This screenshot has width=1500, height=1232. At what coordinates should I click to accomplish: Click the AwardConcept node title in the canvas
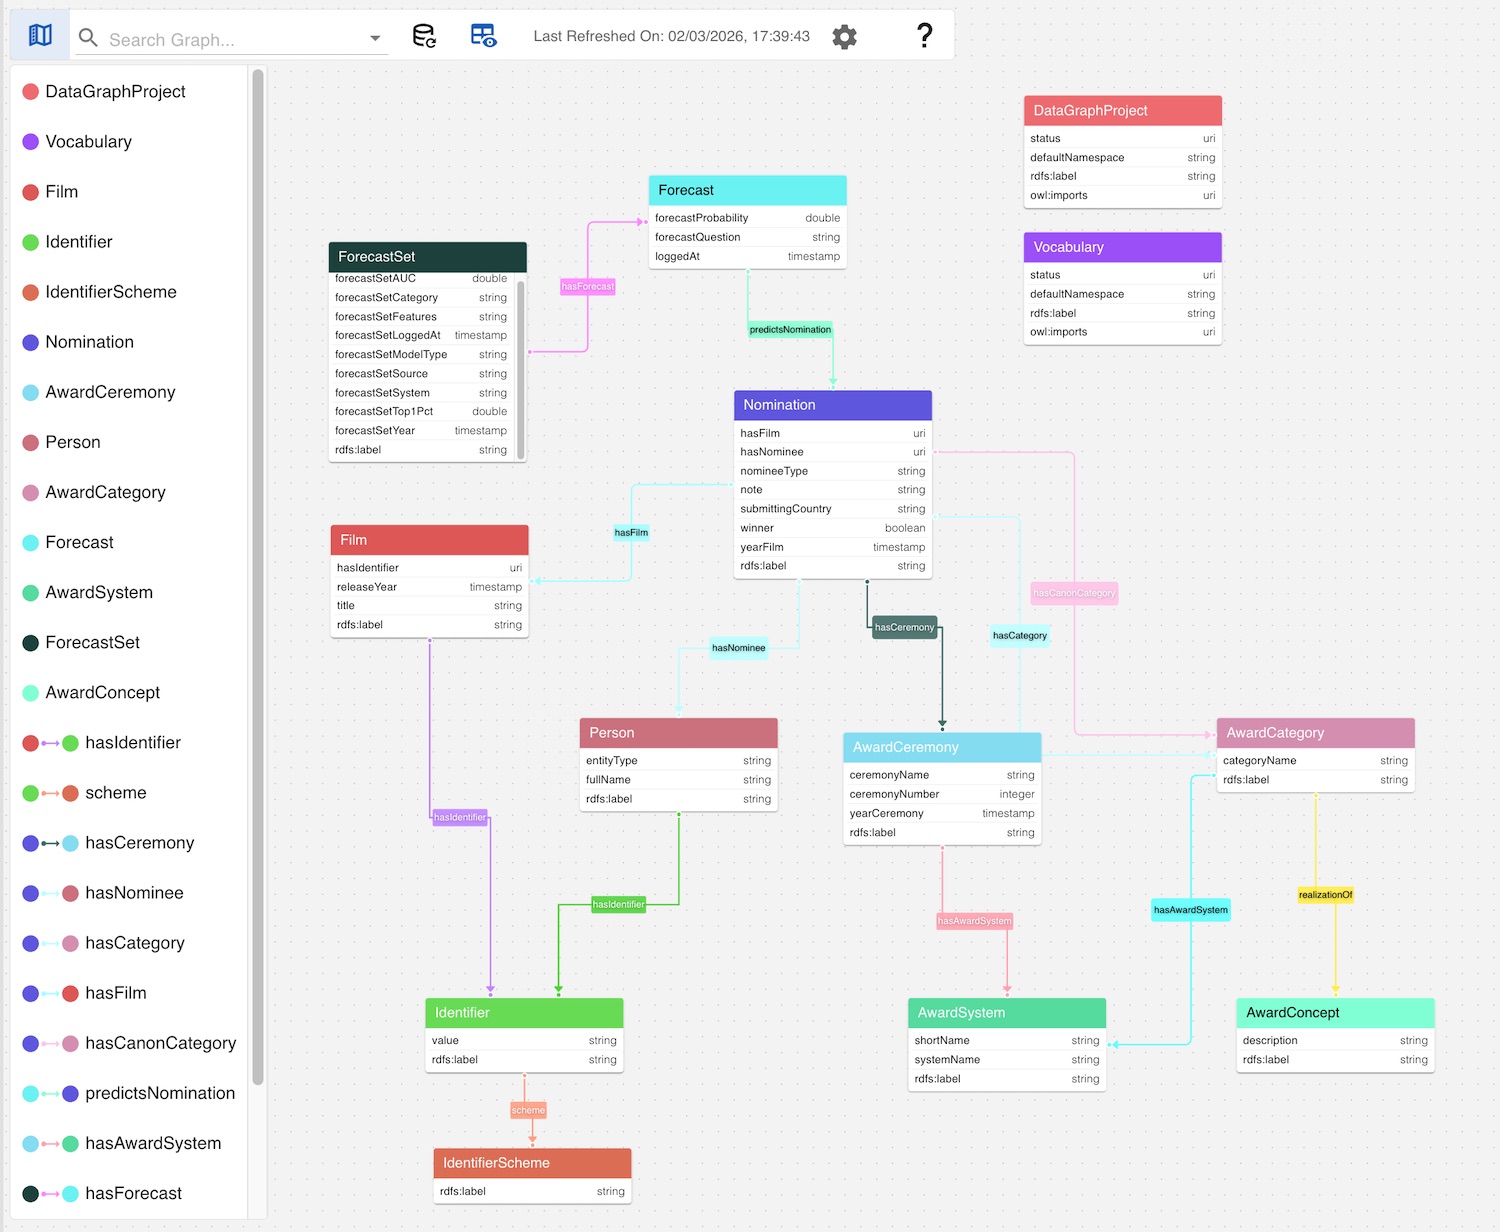[x=1294, y=1013]
